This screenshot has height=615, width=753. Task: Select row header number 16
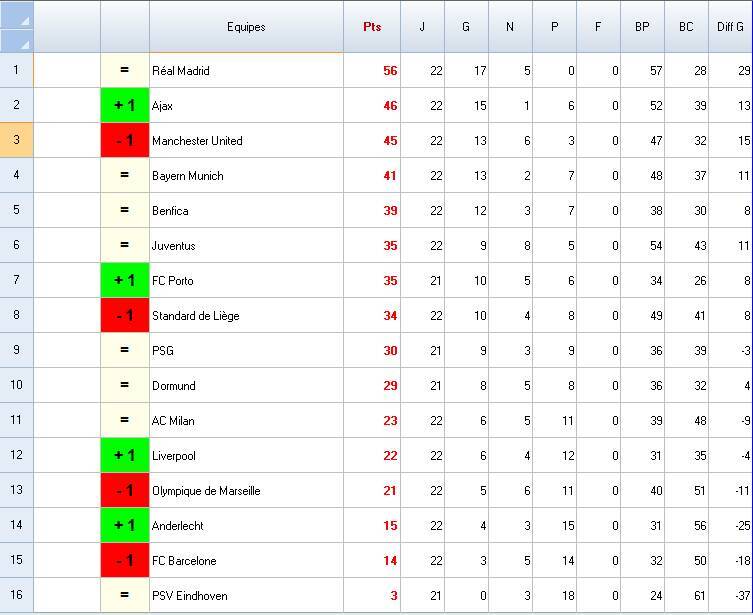(16, 595)
